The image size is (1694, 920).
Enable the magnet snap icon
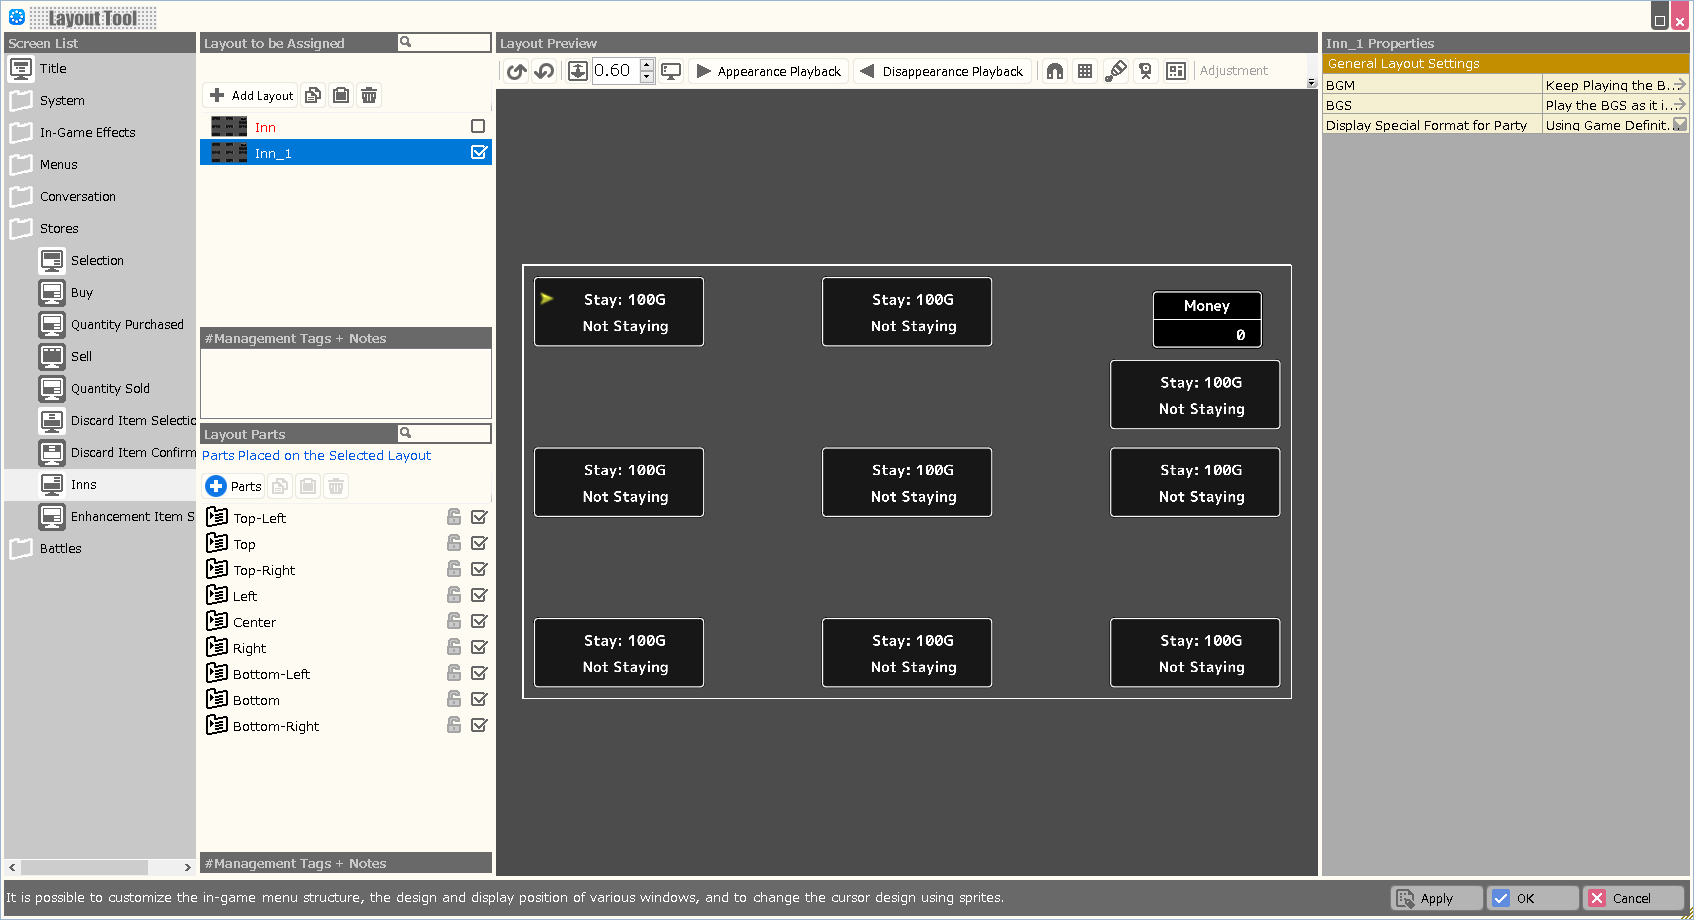click(x=1055, y=71)
